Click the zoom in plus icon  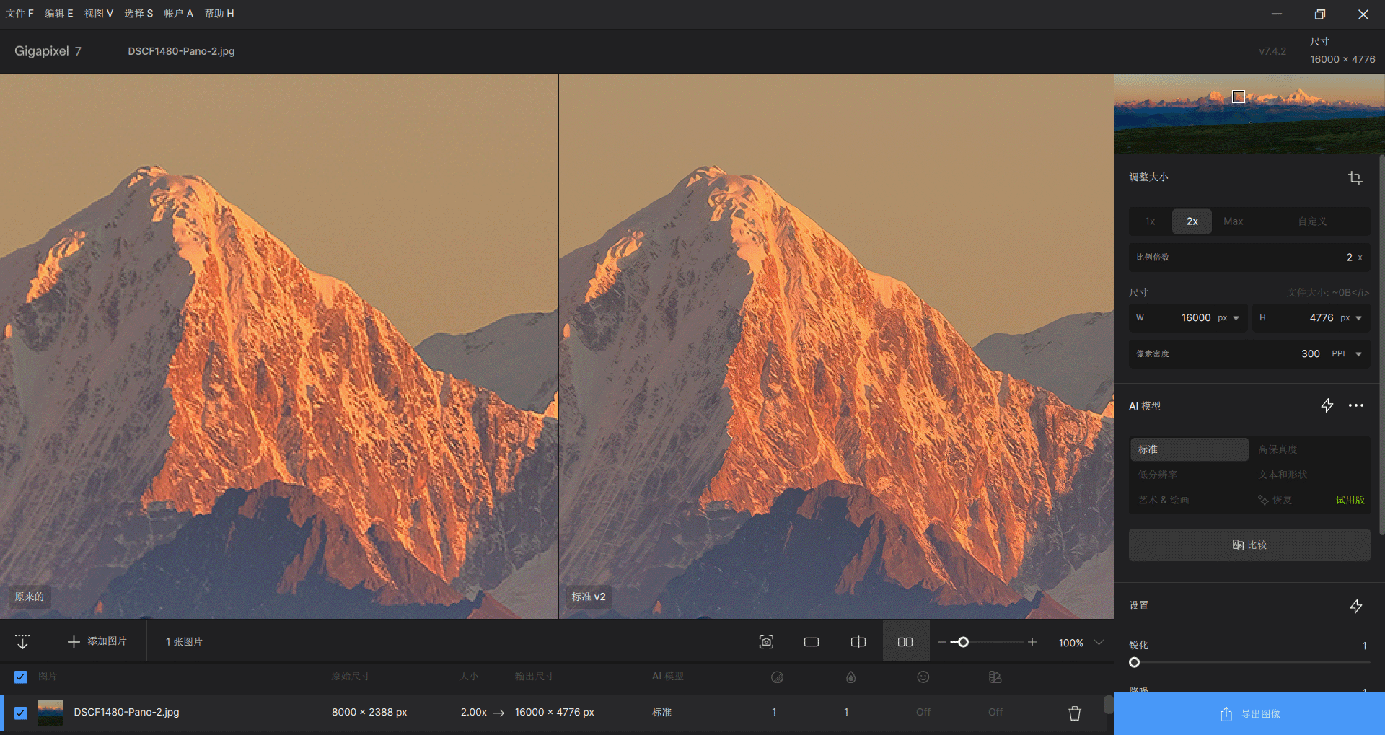(1033, 642)
